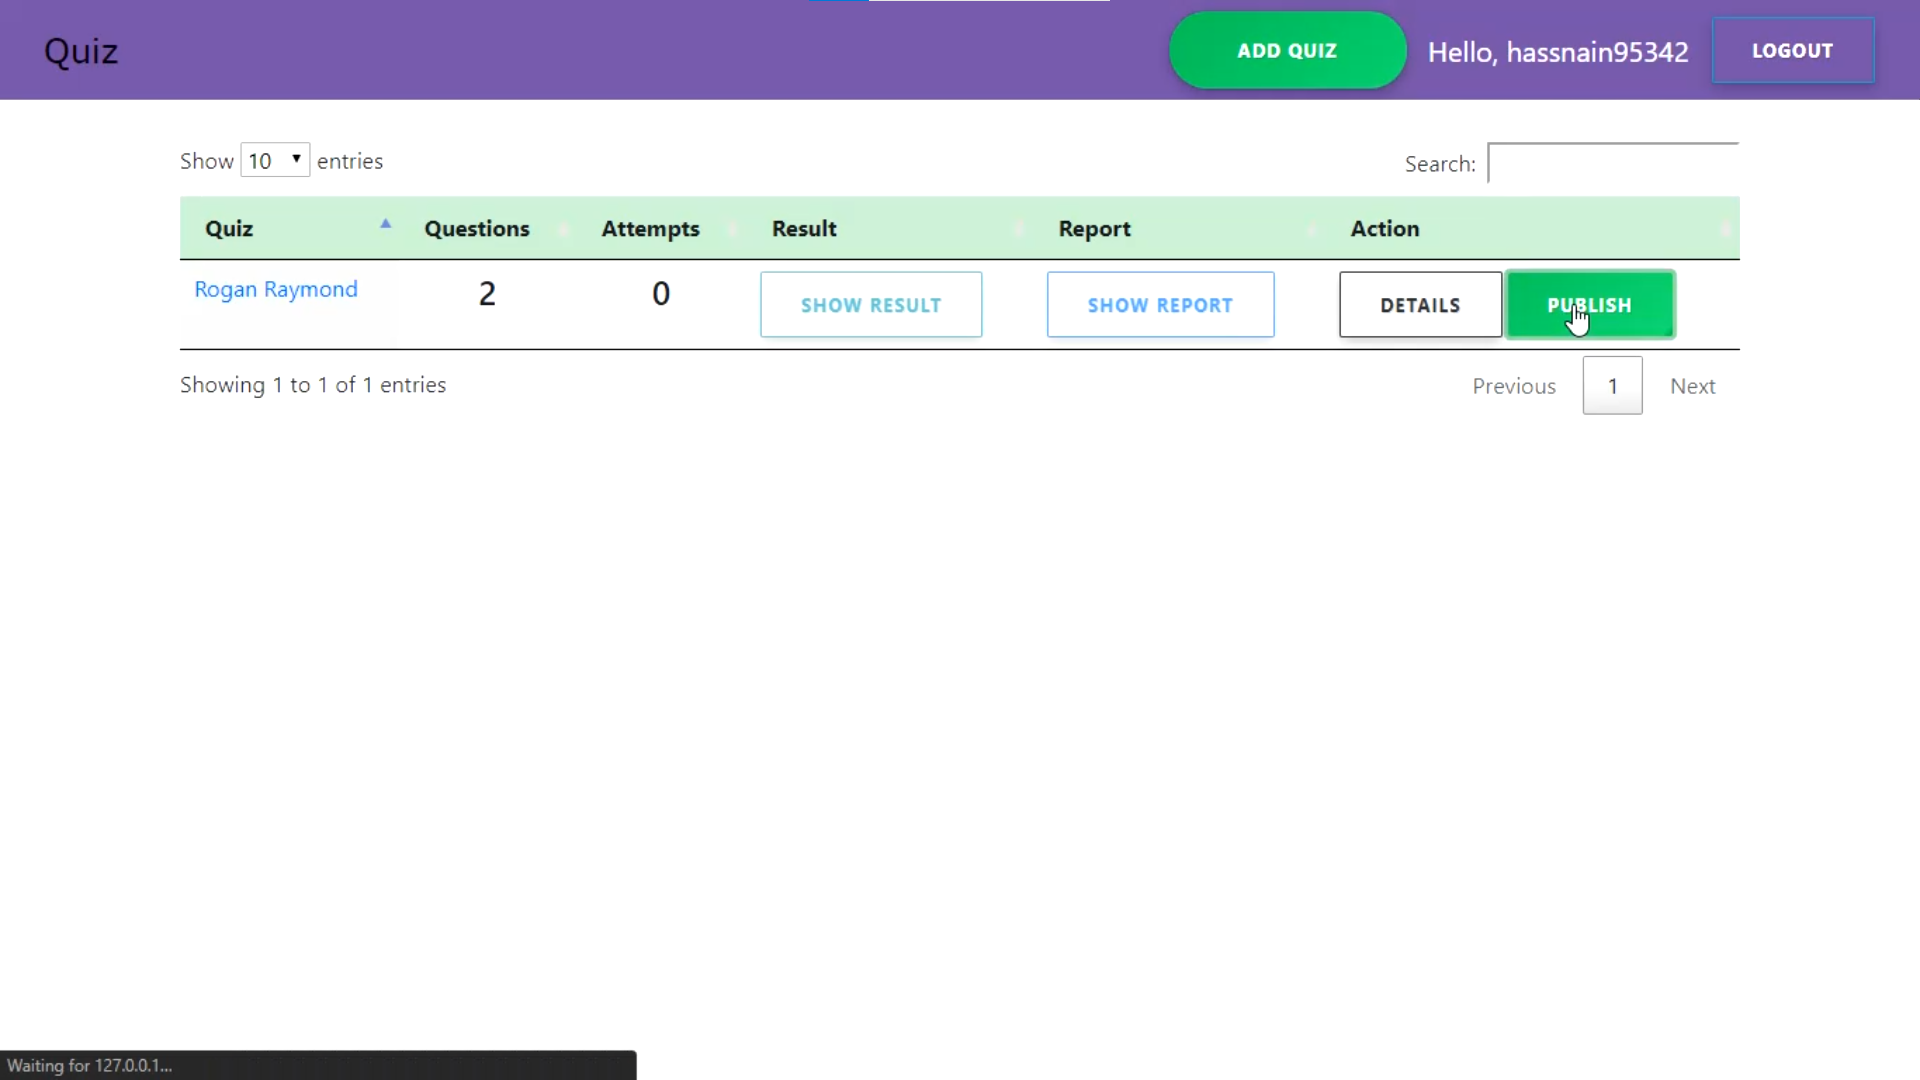Select page 1 in pagination

click(x=1612, y=386)
